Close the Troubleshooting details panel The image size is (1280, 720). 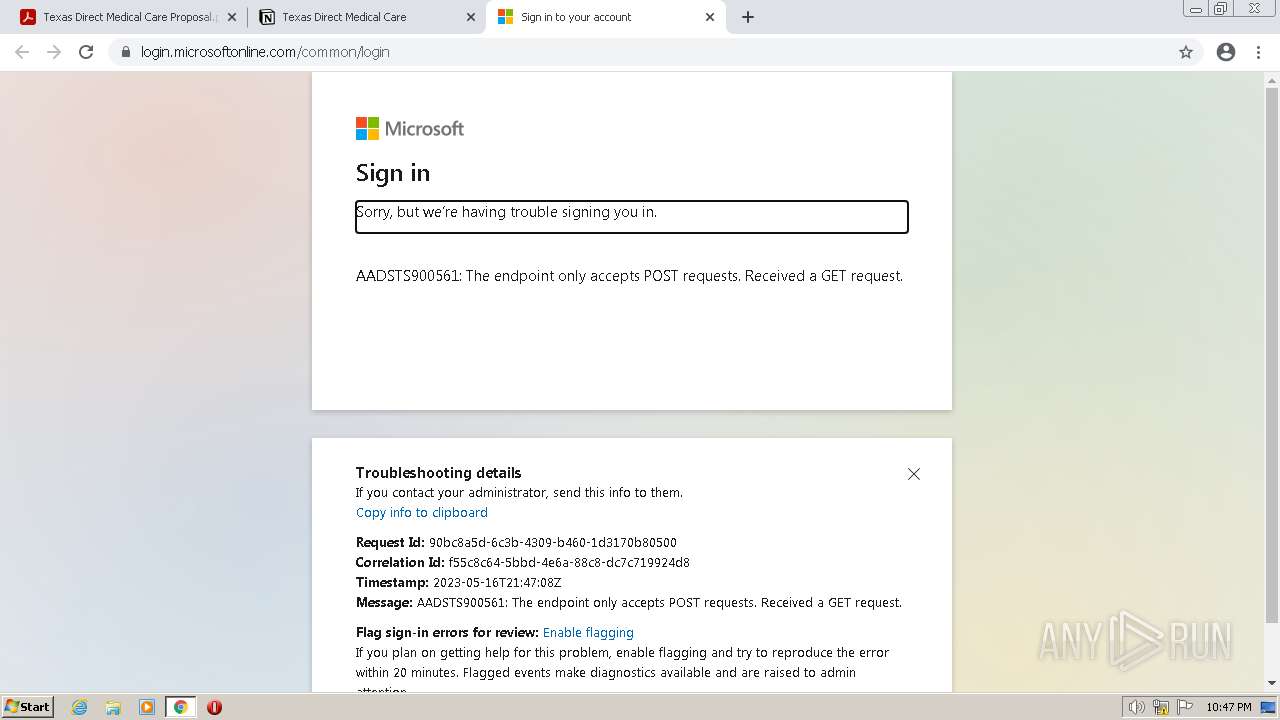pyautogui.click(x=913, y=474)
